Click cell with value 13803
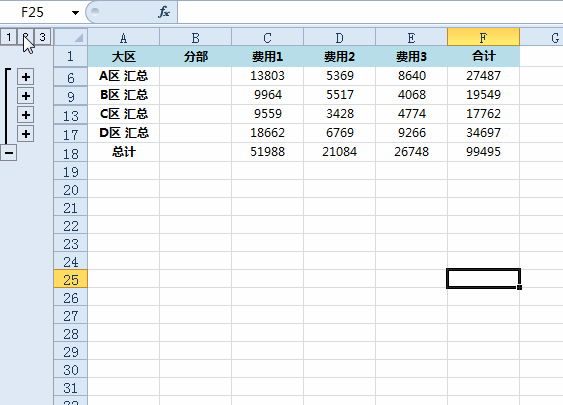This screenshot has width=563, height=405. point(267,76)
